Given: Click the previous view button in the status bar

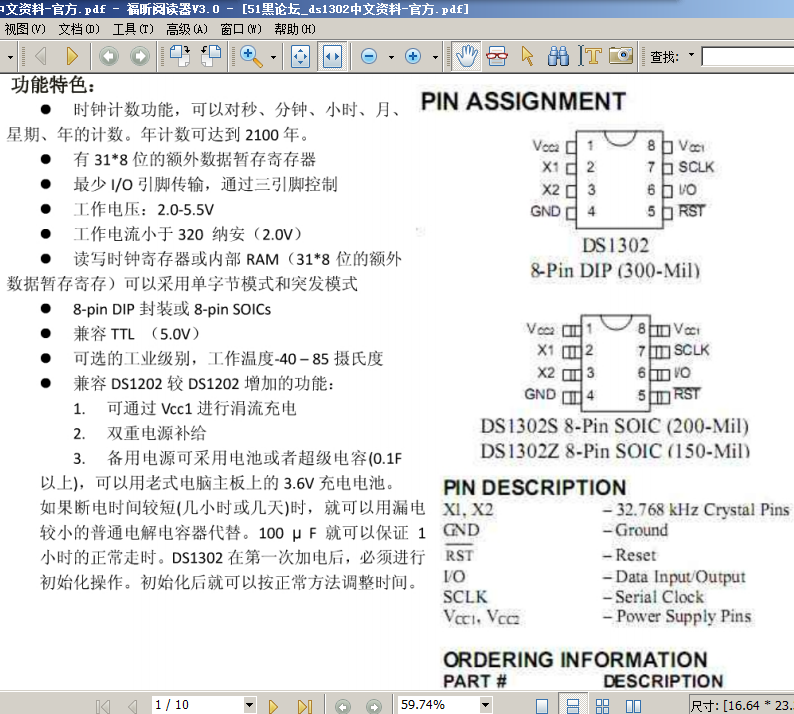Looking at the screenshot, I should click(343, 706).
